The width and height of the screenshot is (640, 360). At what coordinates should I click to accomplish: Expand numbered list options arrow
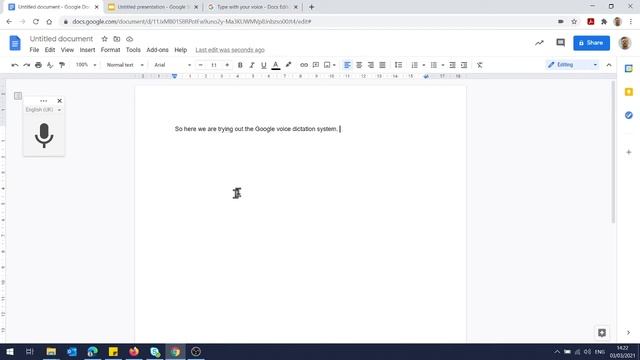(424, 65)
